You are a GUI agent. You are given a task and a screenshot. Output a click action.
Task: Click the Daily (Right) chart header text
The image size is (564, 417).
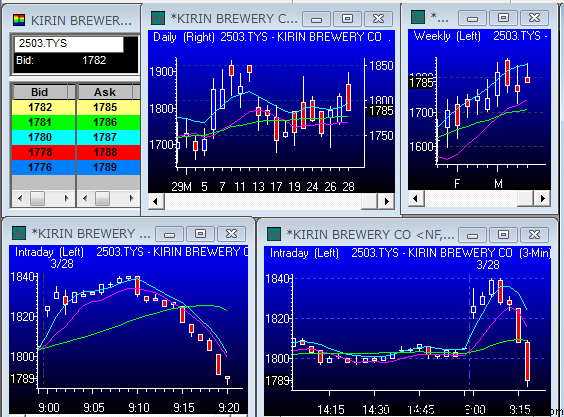(x=272, y=37)
